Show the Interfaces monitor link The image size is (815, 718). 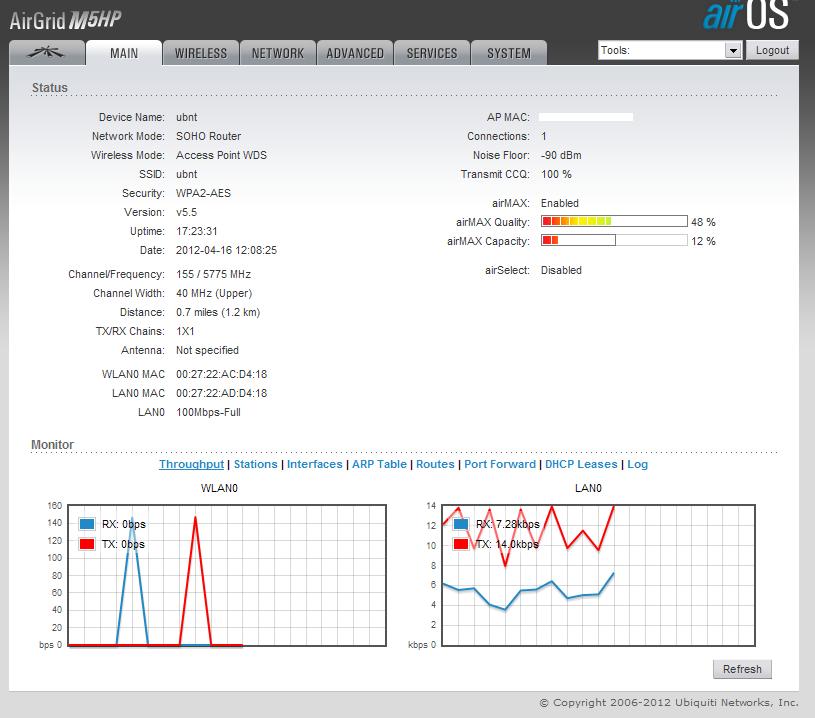(x=314, y=464)
